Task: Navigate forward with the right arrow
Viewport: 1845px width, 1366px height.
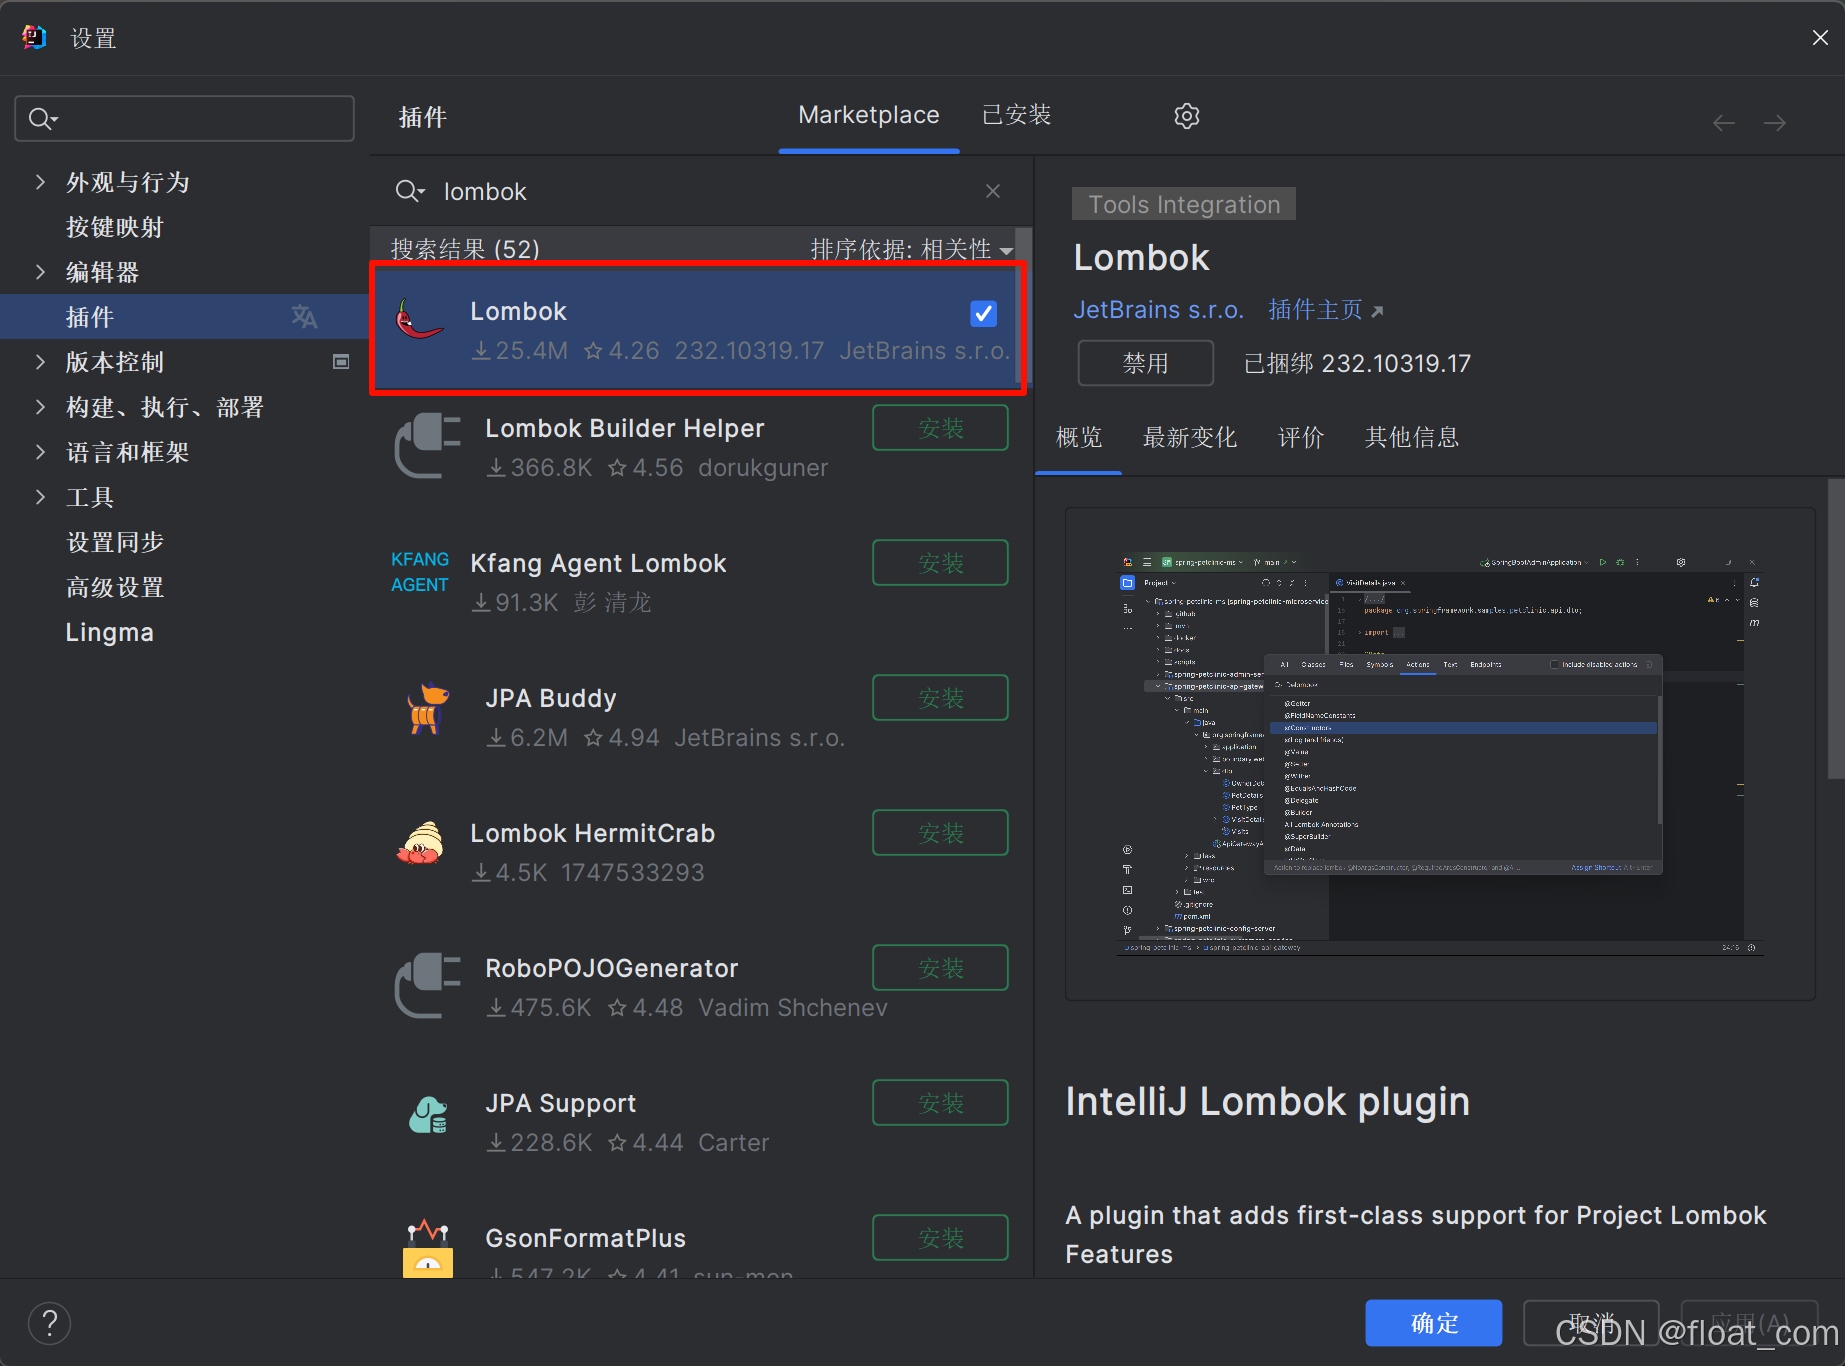Action: coord(1775,123)
